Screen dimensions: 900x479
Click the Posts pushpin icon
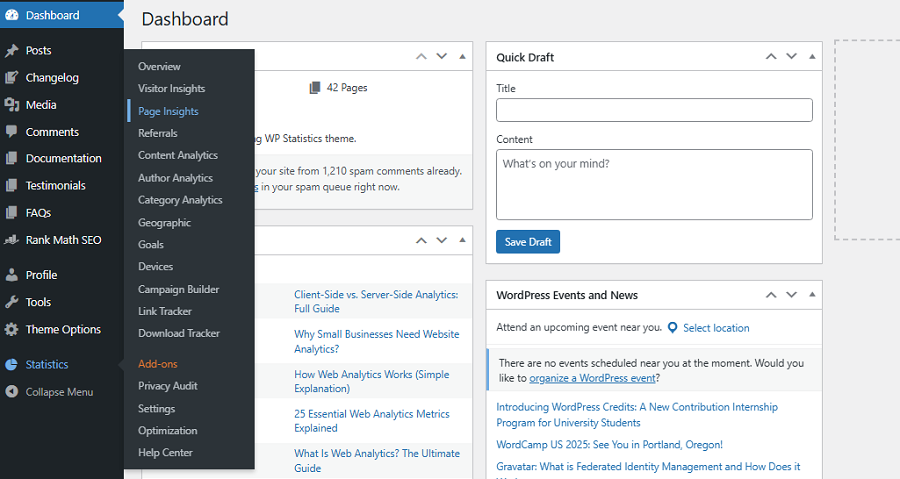[x=12, y=50]
